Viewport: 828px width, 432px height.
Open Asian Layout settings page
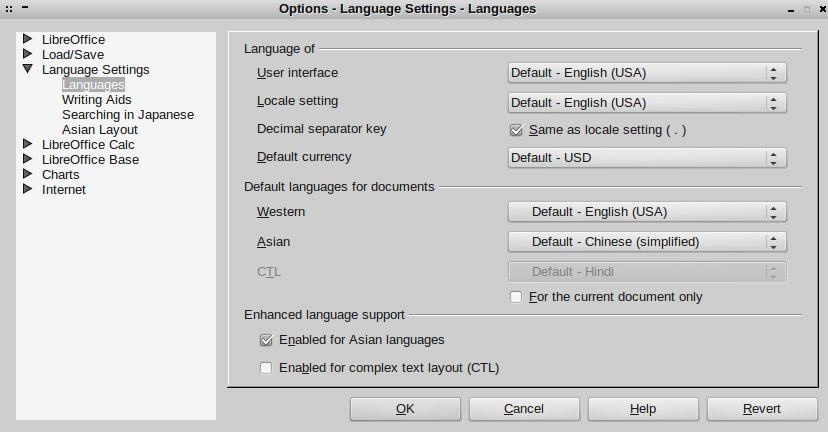coord(100,130)
